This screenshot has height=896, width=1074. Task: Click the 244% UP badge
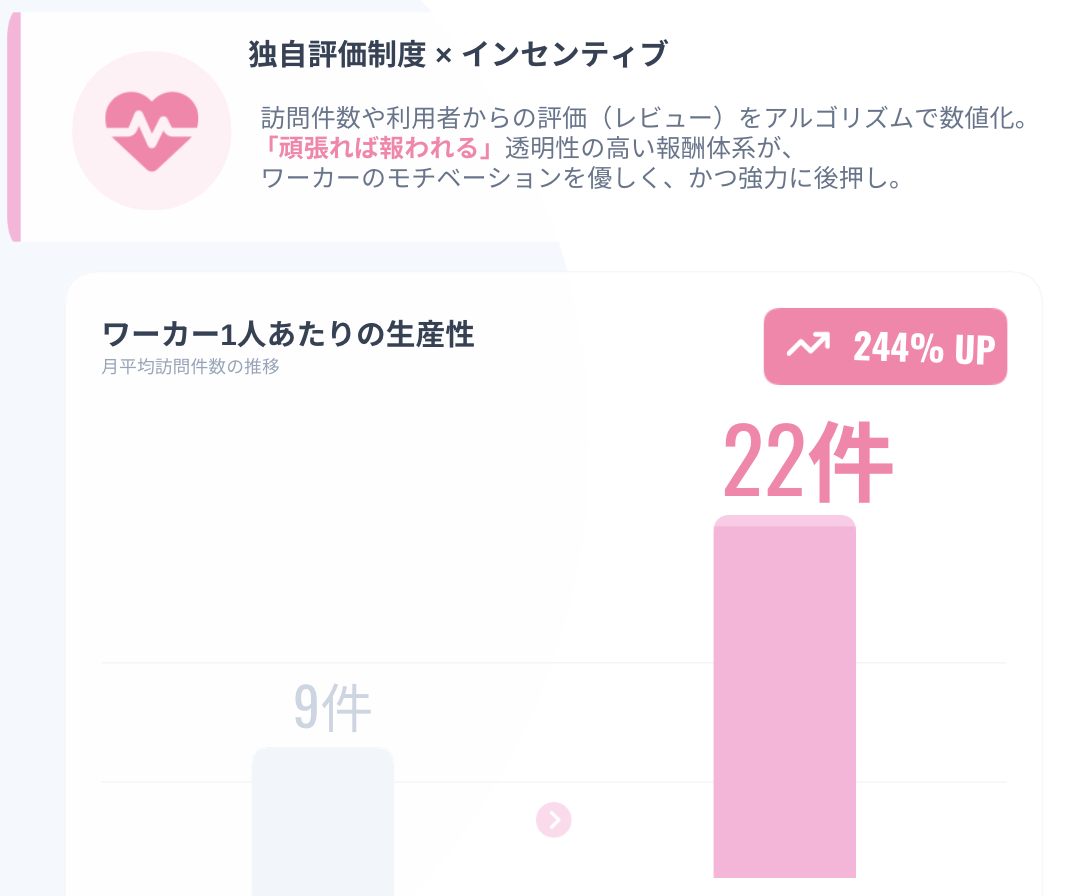886,346
